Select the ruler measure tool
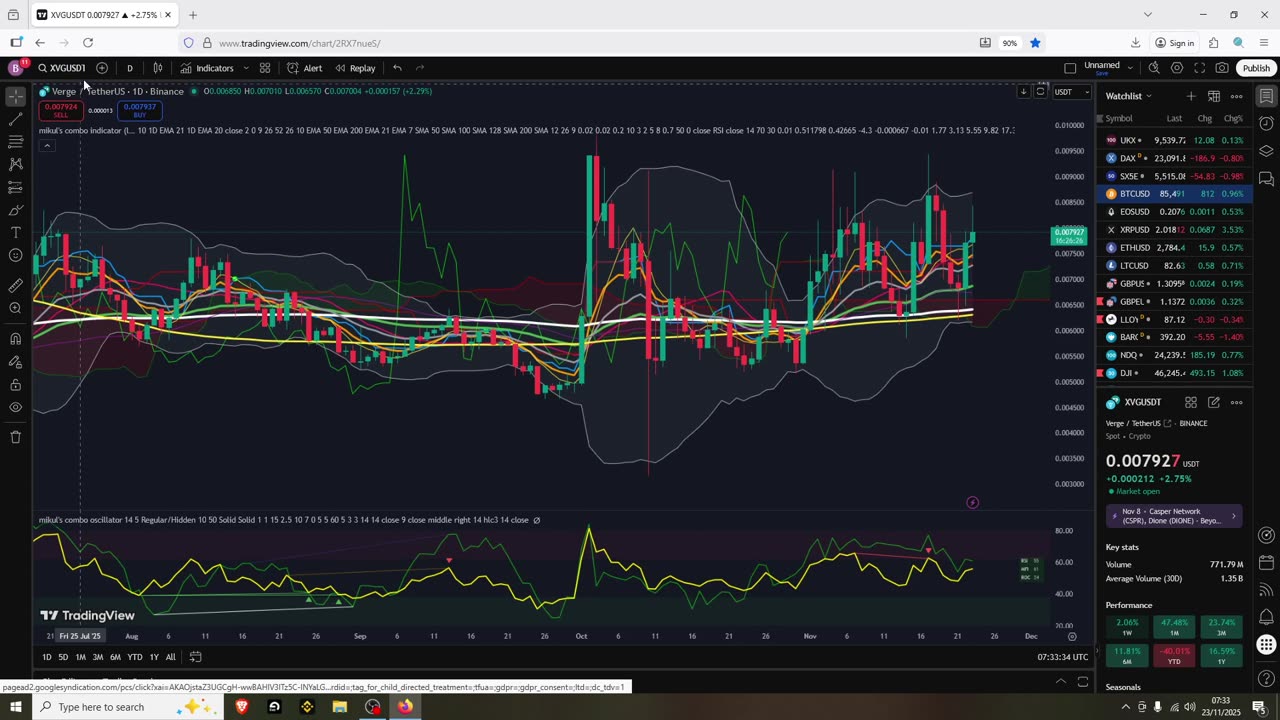Screen dimensions: 1280x720 [x=15, y=285]
